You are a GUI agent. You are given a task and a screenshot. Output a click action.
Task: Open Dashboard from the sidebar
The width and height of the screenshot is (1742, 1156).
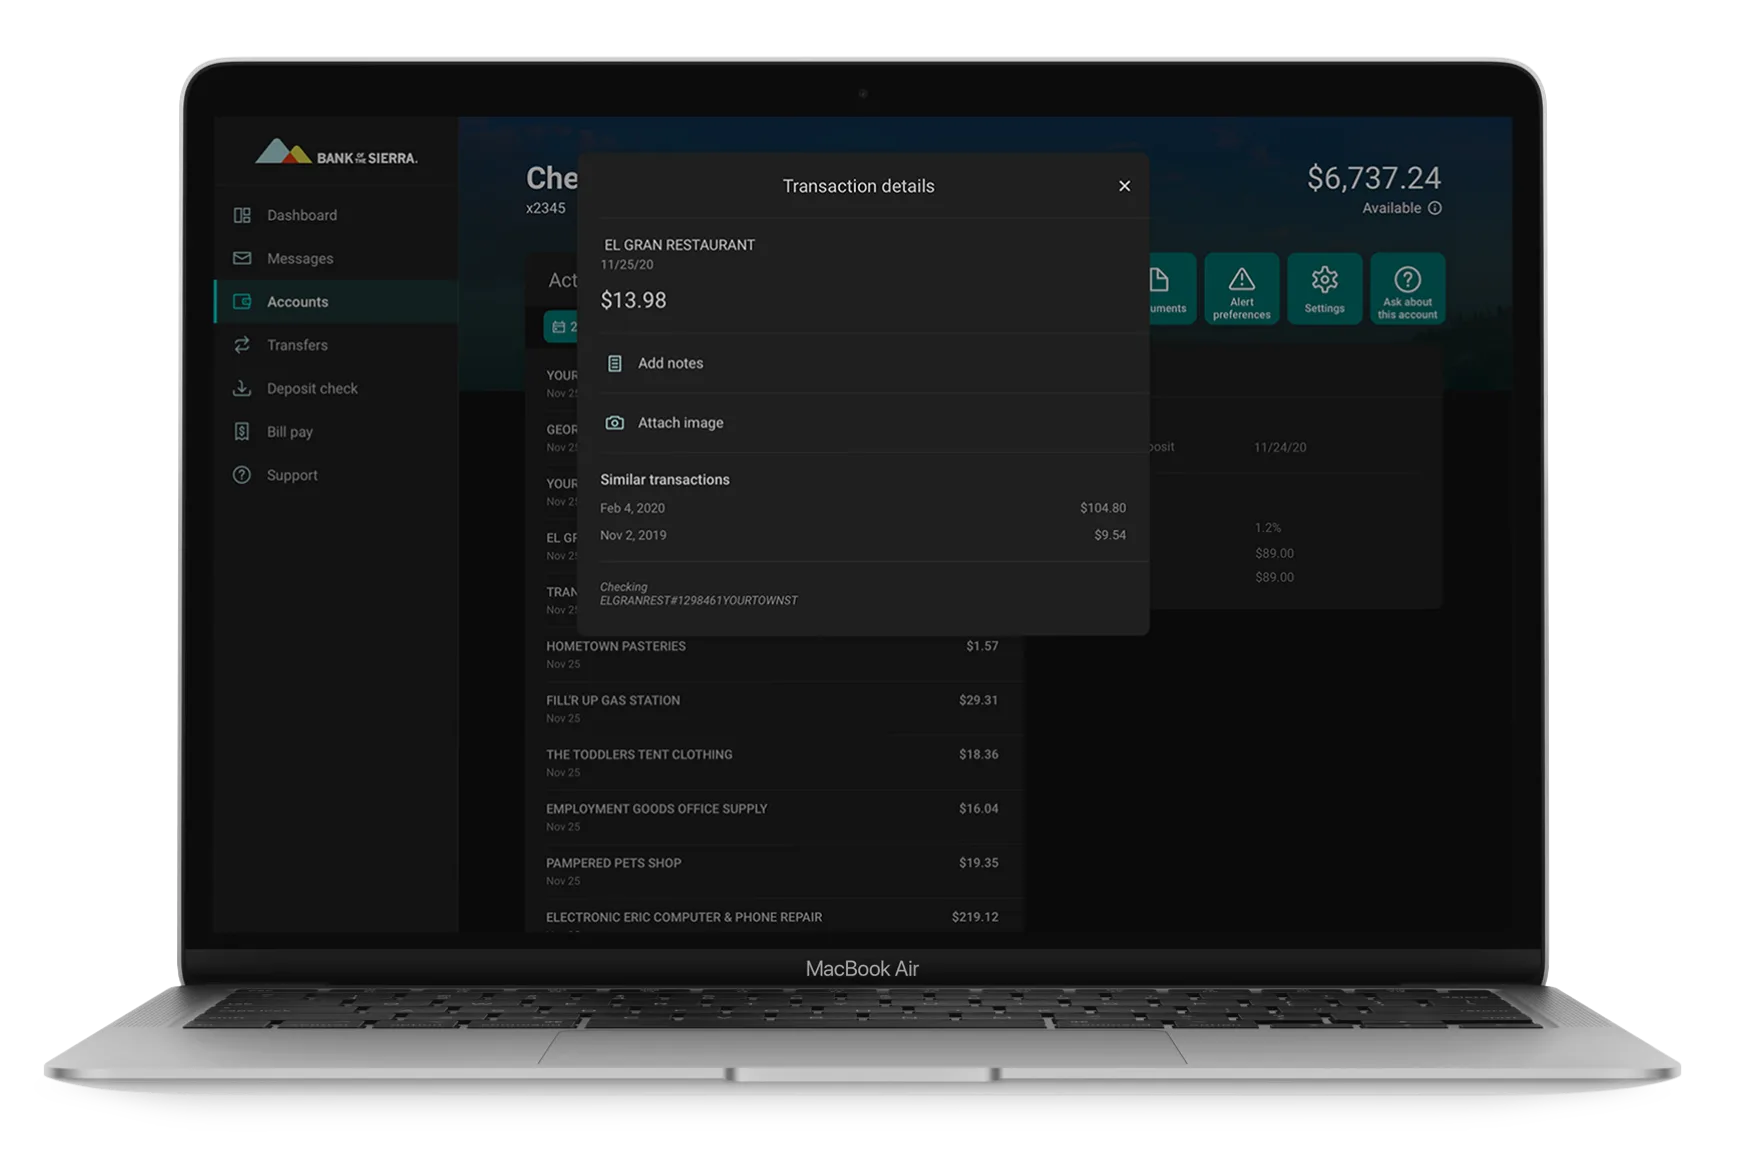click(x=301, y=215)
